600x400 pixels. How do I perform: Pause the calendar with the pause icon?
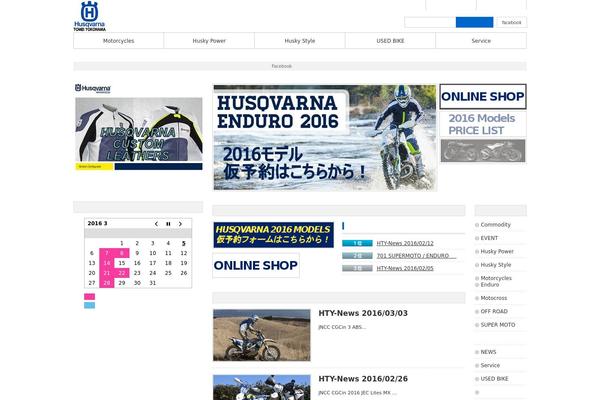pos(168,224)
